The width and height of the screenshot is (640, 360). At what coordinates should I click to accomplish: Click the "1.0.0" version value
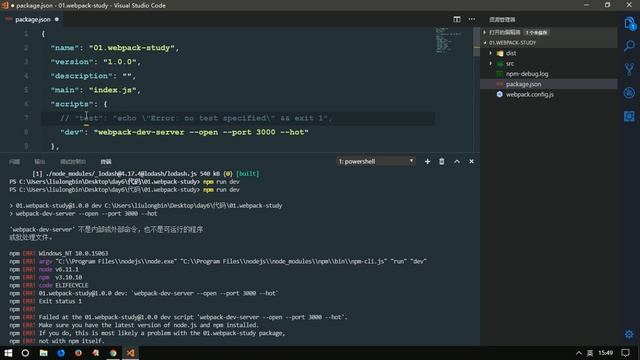tap(119, 62)
